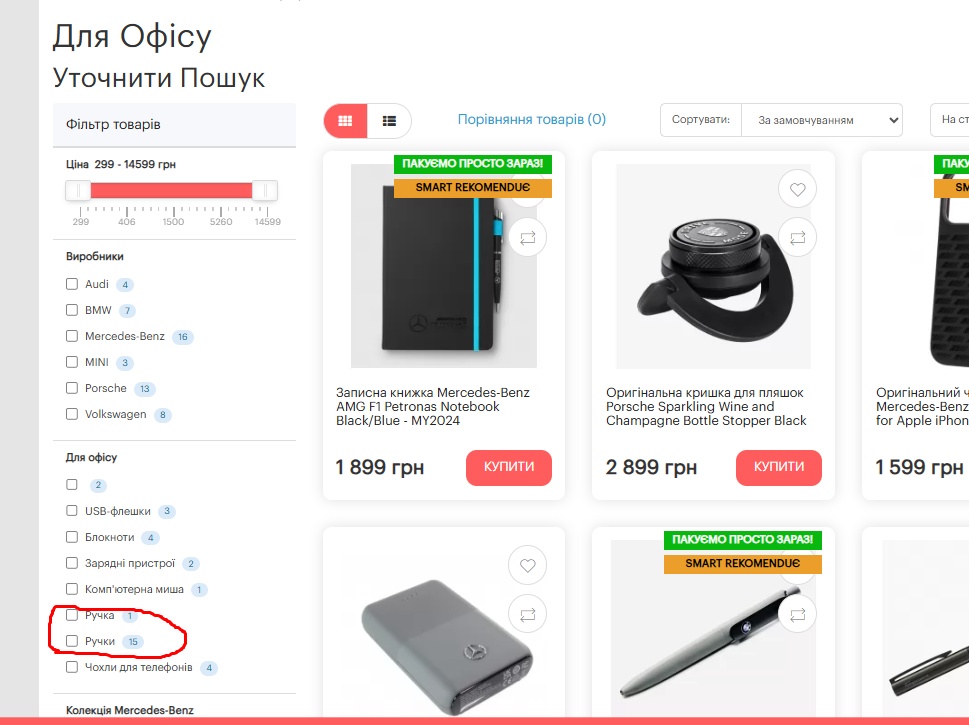Image resolution: width=969 pixels, height=725 pixels.
Task: Switch to list view layout
Action: click(389, 121)
